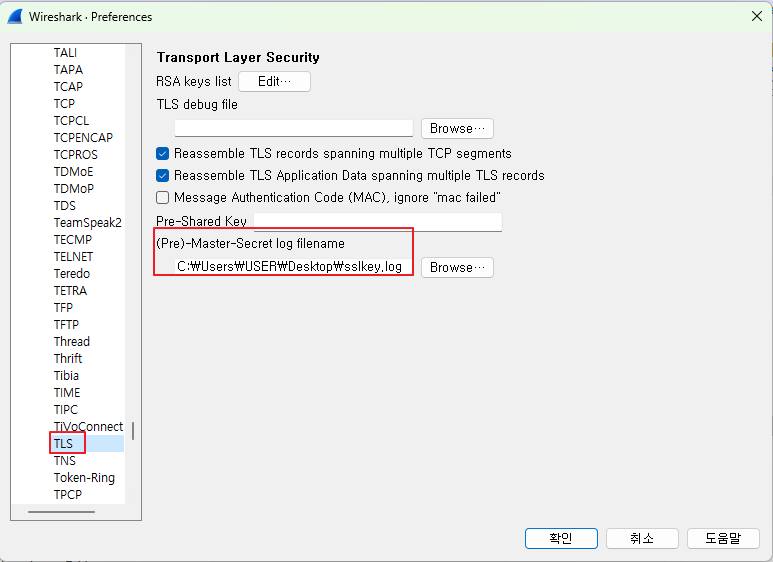Select TeamSpeak2 in the protocol list

click(87, 223)
